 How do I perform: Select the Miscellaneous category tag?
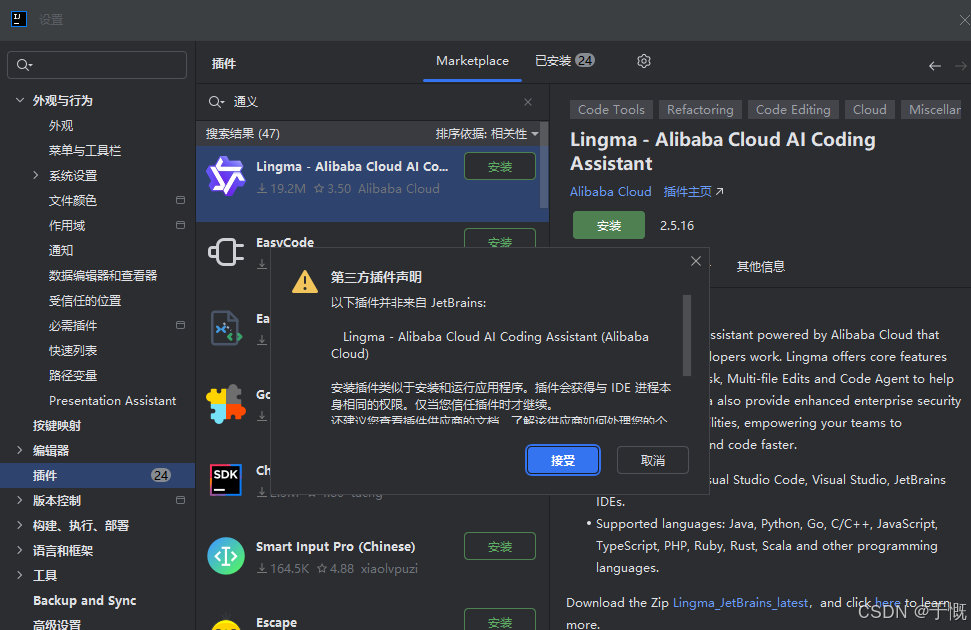point(933,110)
